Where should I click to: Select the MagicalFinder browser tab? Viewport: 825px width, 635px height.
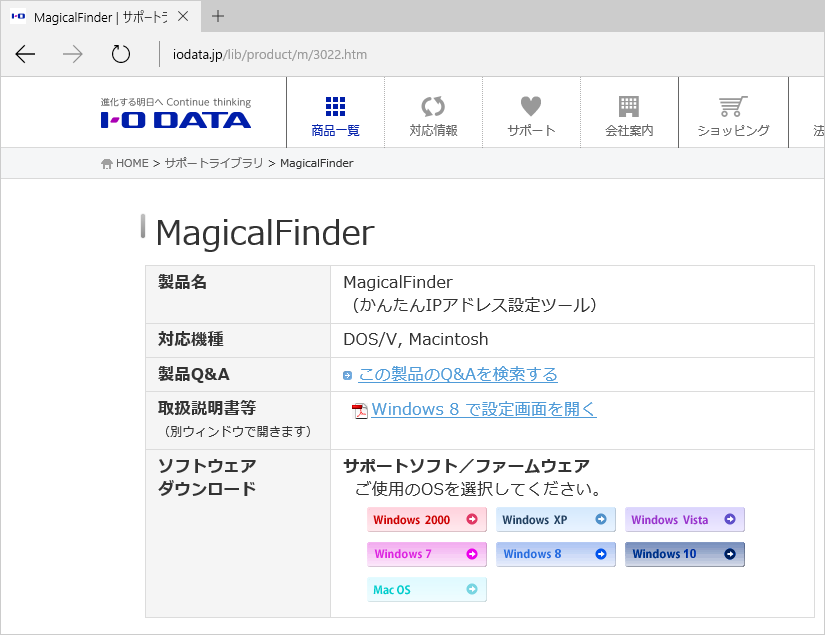pyautogui.click(x=100, y=17)
